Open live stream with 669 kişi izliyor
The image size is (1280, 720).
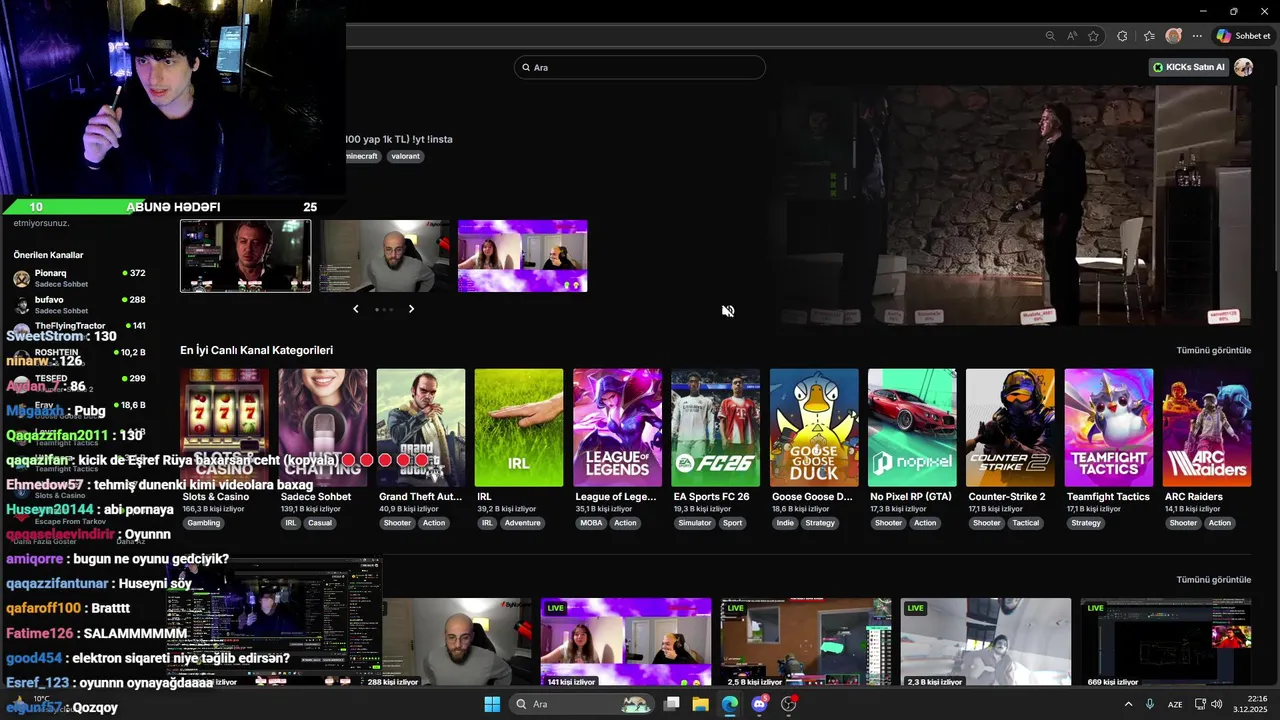1166,643
